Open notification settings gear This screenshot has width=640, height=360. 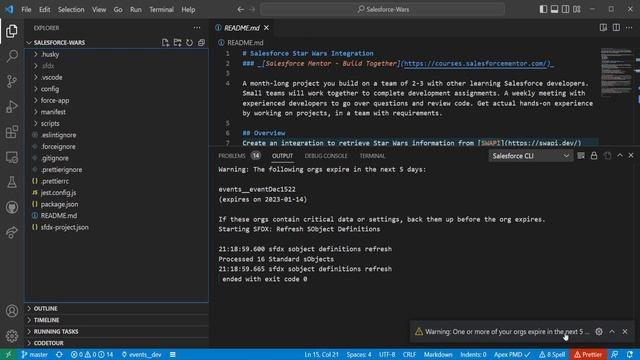[x=599, y=331]
